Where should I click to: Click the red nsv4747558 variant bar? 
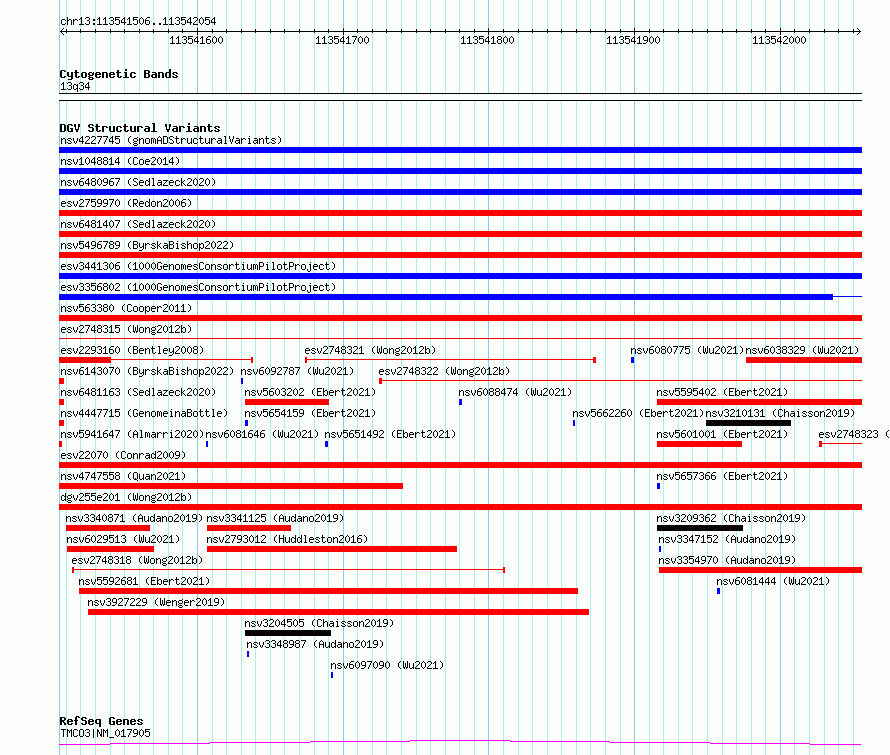[231, 486]
